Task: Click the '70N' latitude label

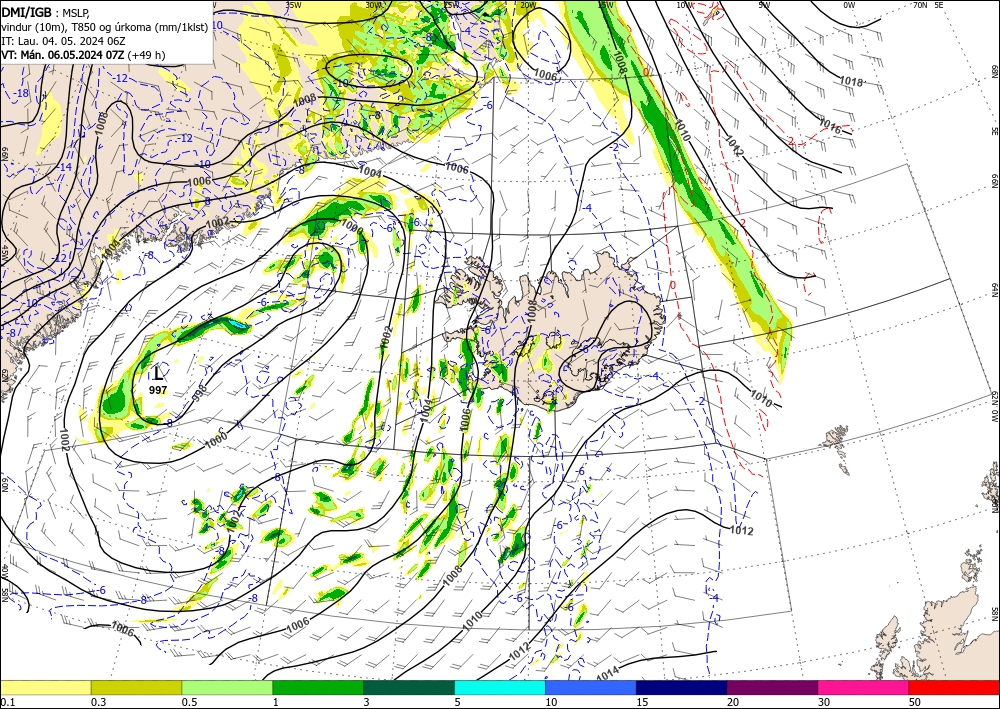Action: tap(920, 5)
